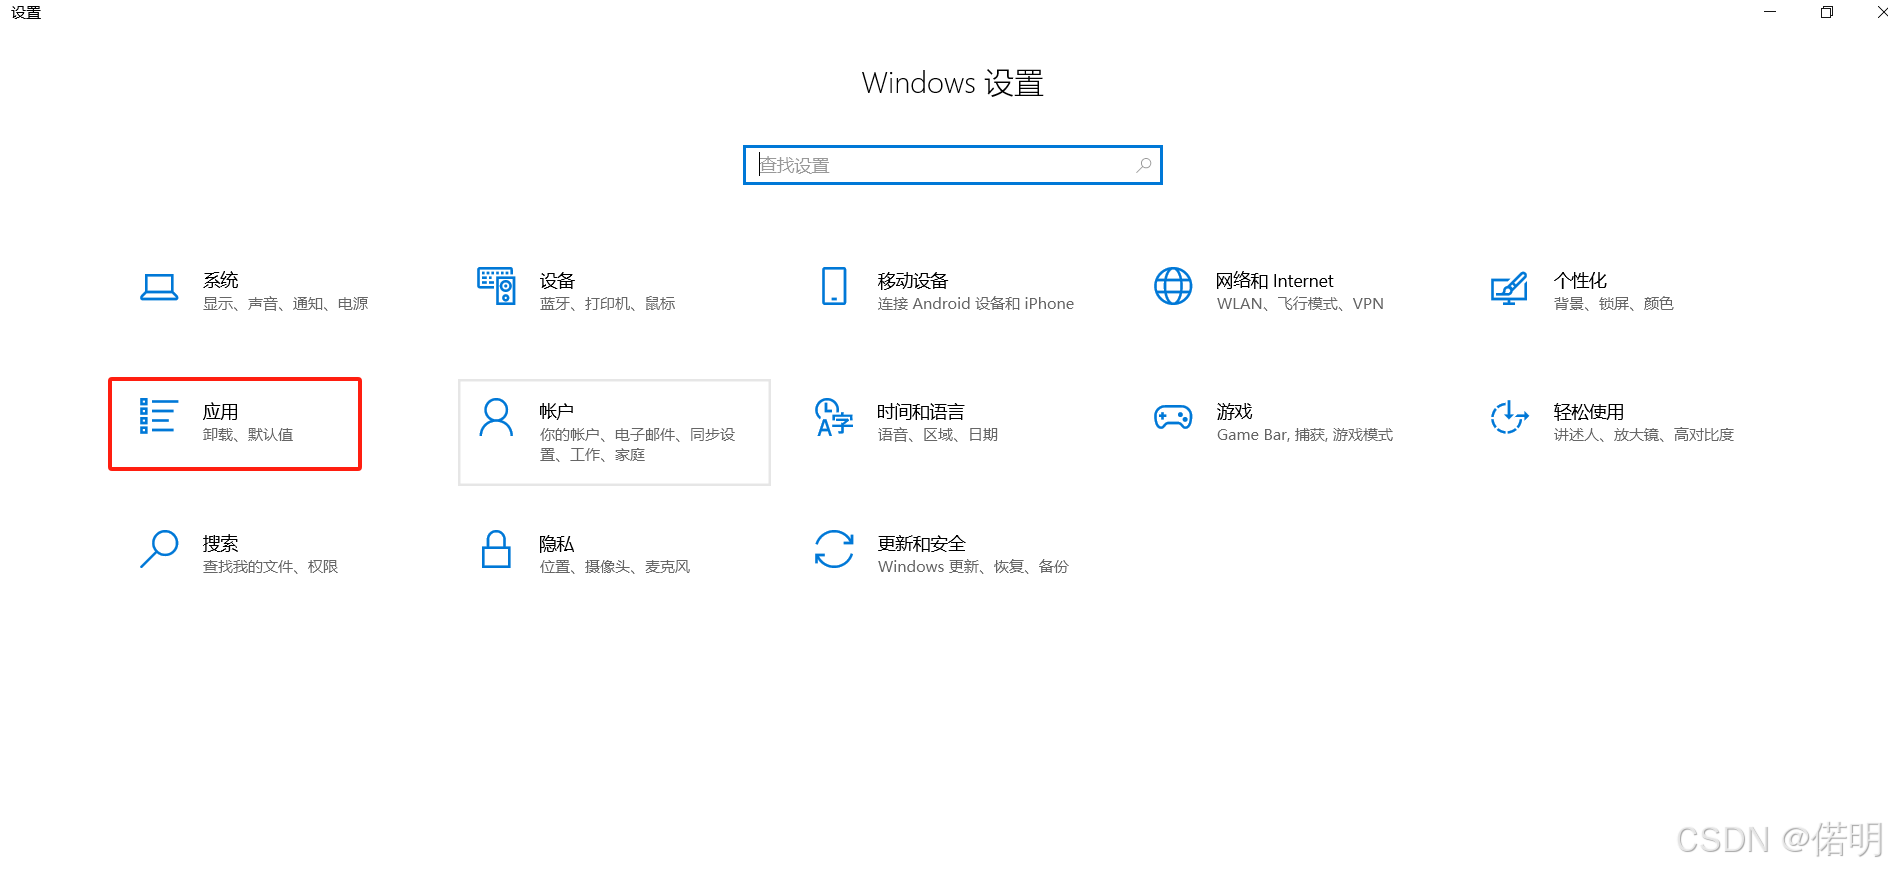The height and width of the screenshot is (872, 1888).
Task: Click the text 查找我的文件、权限
Action: (271, 566)
